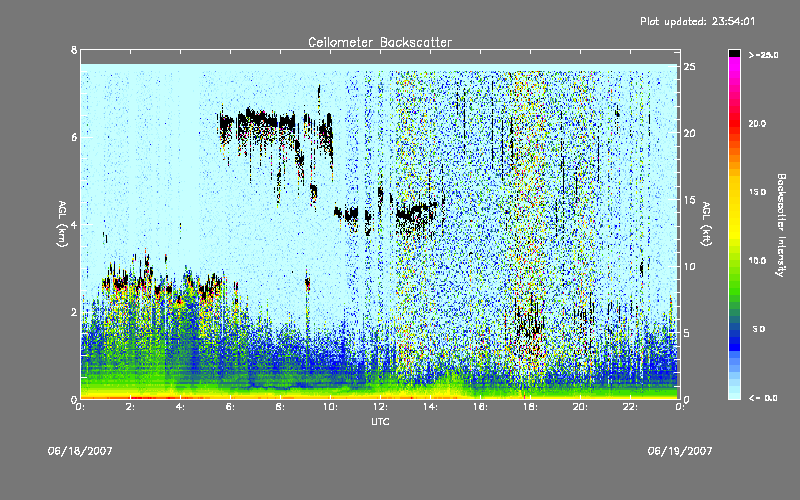Click the "<= 0.0" colorbar minimum label
The image size is (800, 500).
tap(764, 398)
